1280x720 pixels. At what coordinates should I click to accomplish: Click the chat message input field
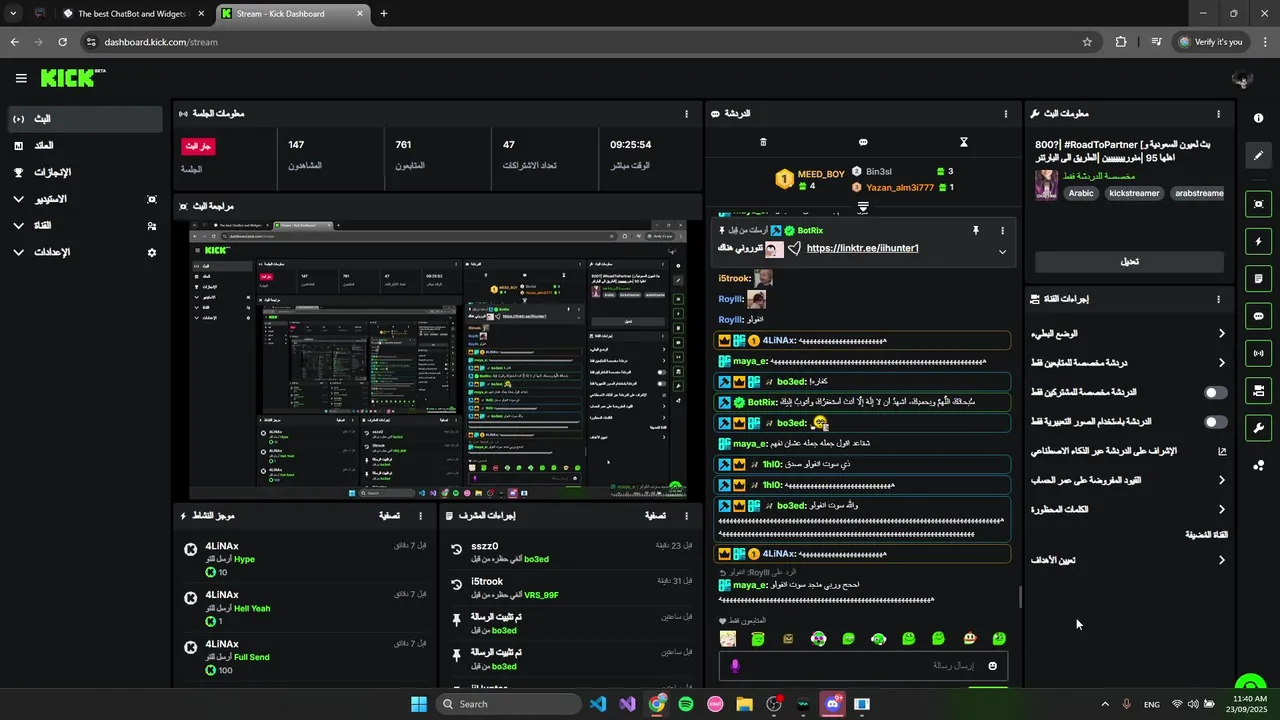(x=863, y=665)
